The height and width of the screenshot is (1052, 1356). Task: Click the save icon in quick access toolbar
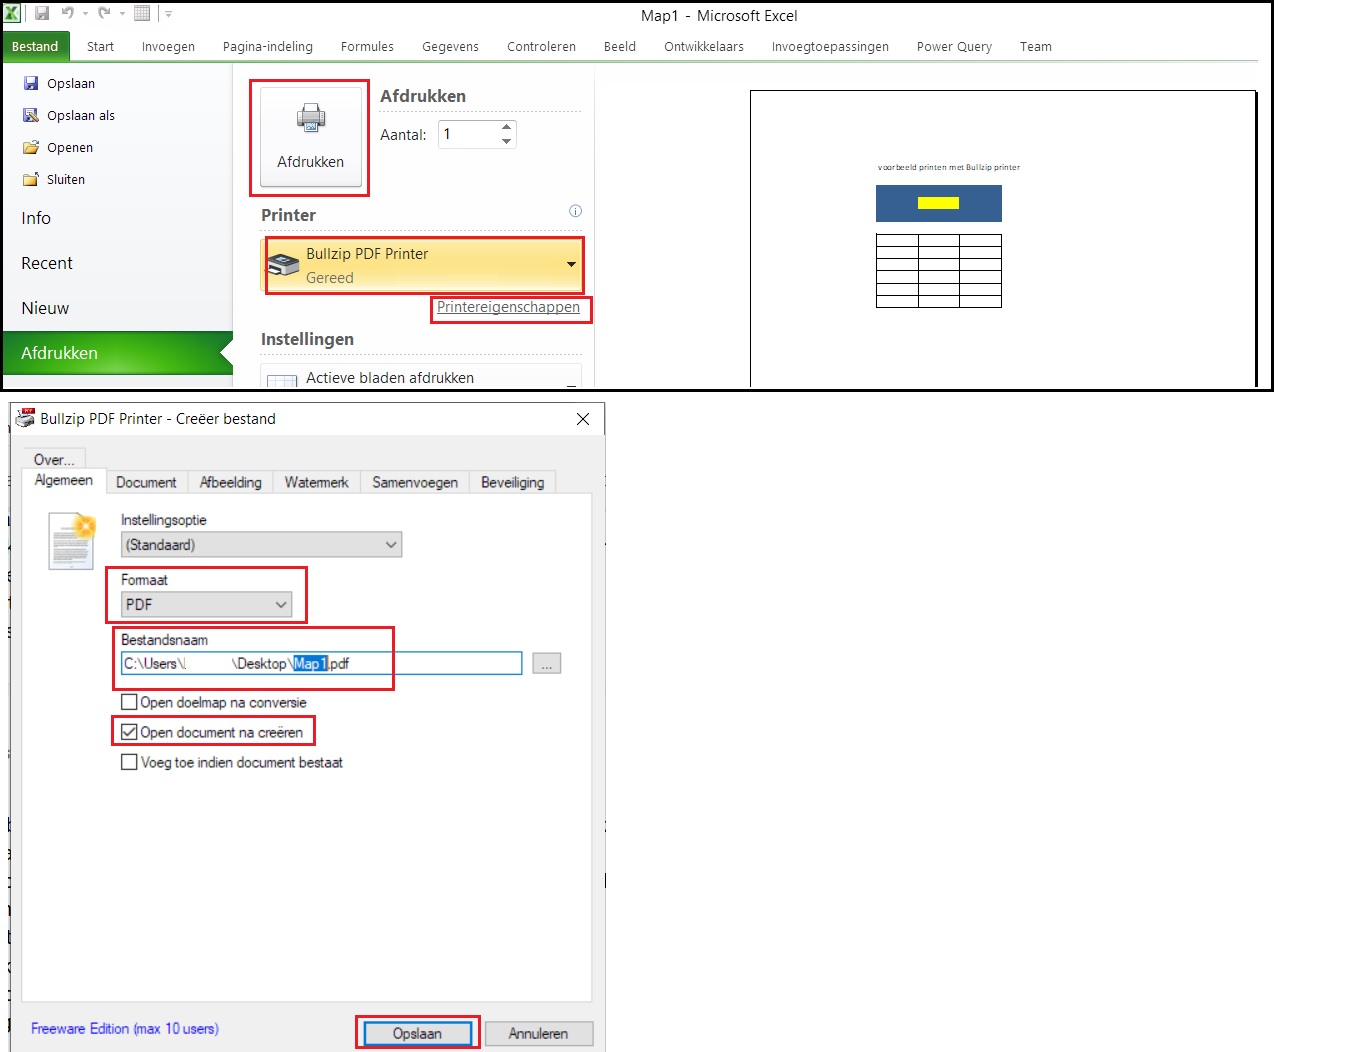point(42,13)
